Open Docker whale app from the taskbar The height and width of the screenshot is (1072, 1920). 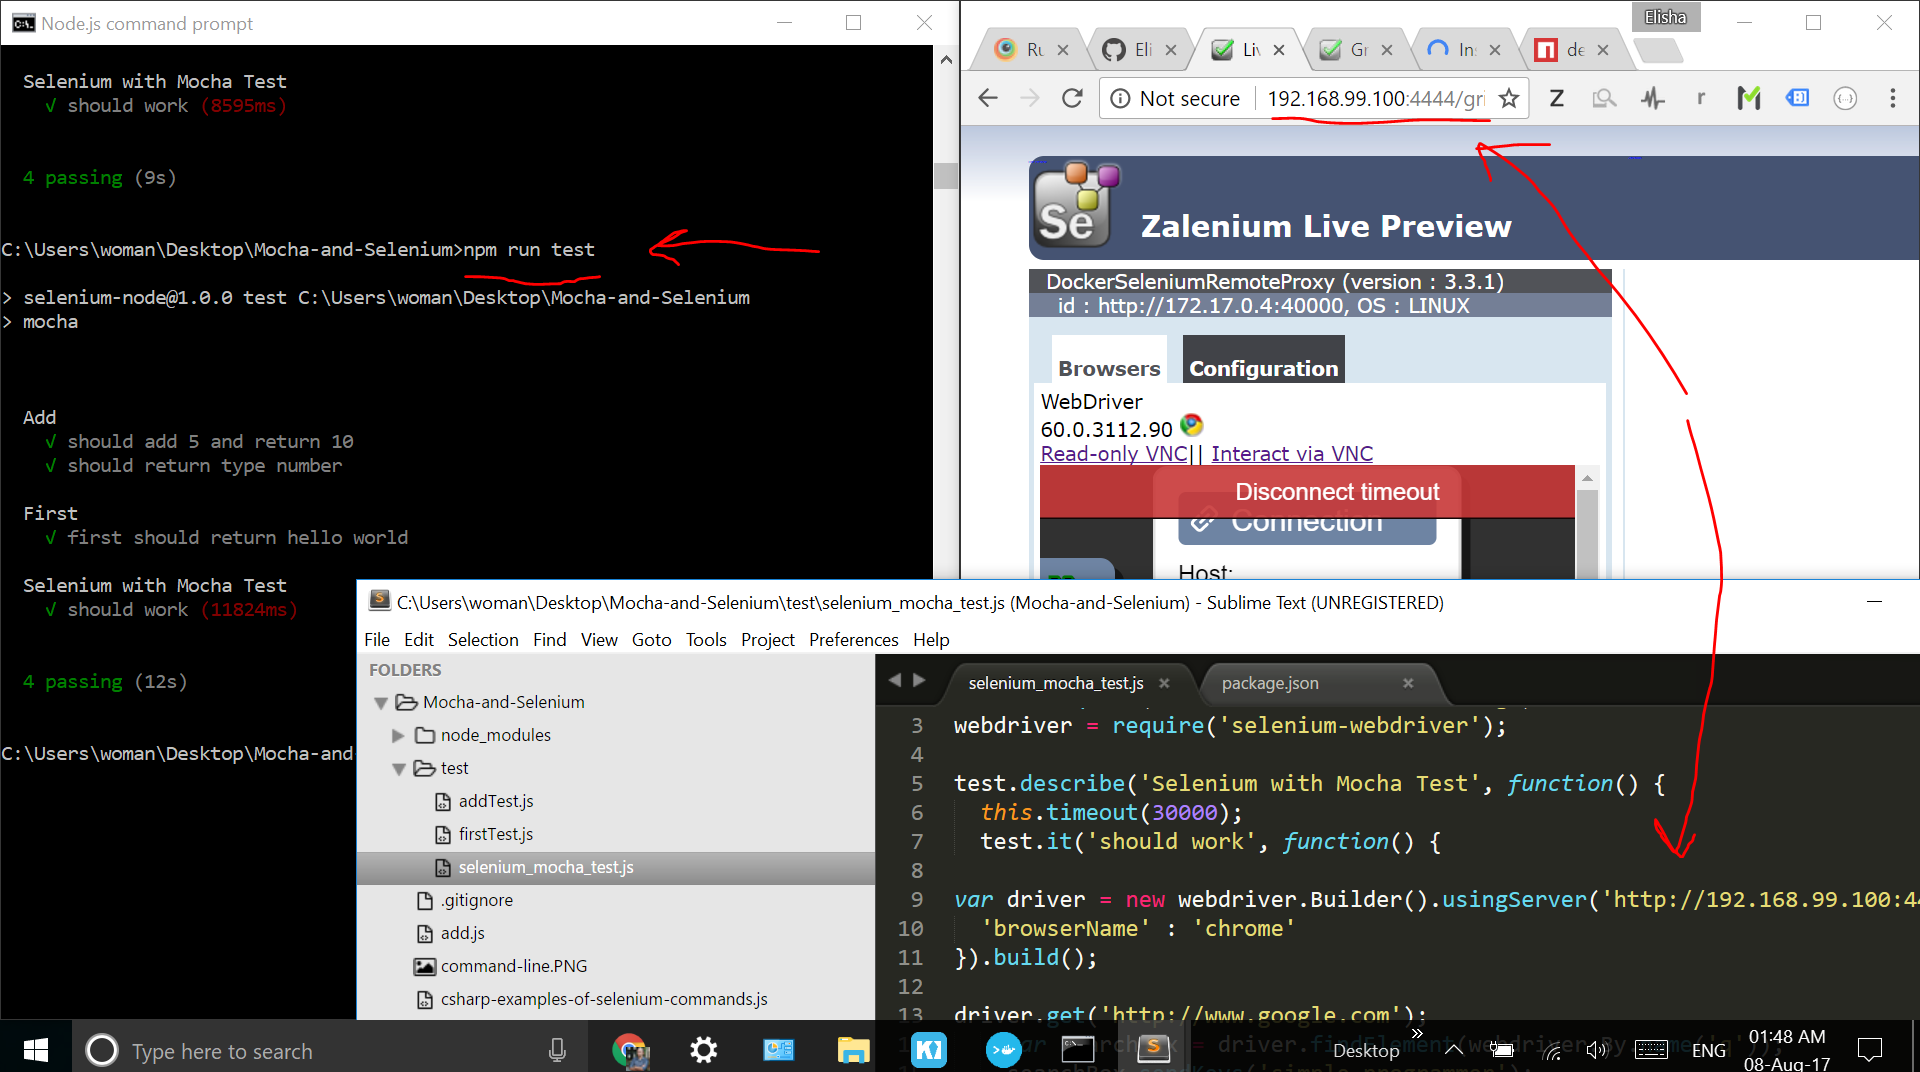[1003, 1050]
